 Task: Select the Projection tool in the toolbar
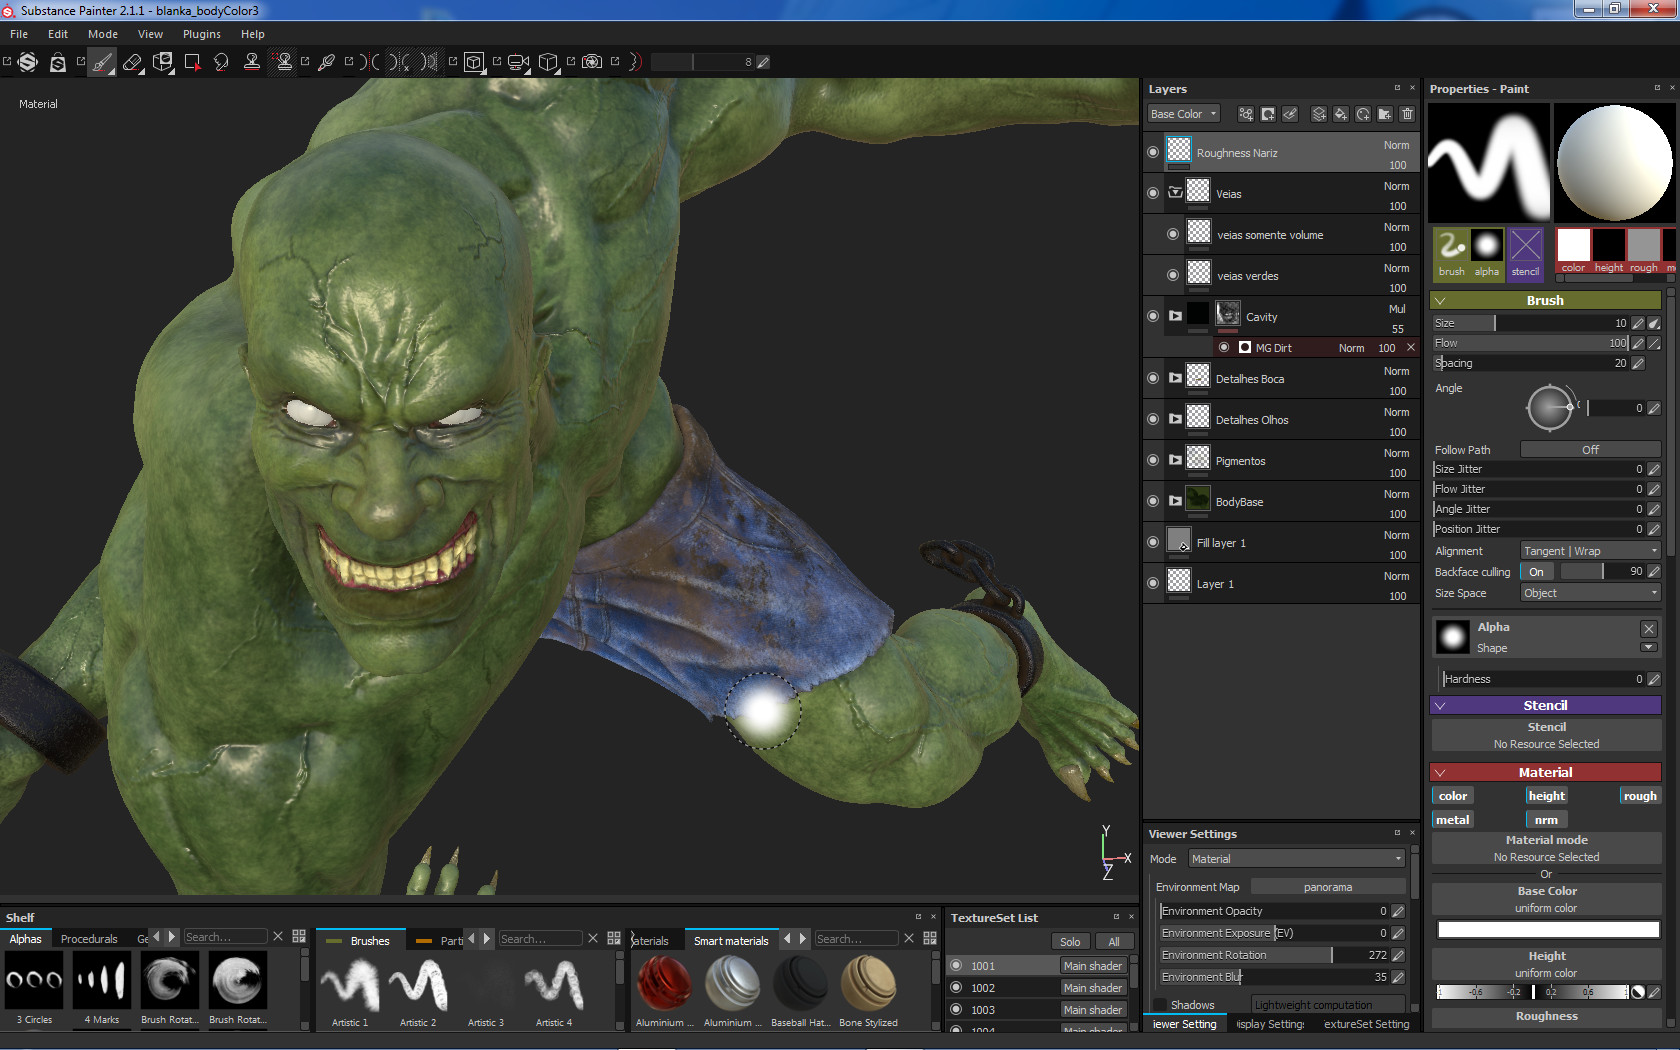[163, 62]
